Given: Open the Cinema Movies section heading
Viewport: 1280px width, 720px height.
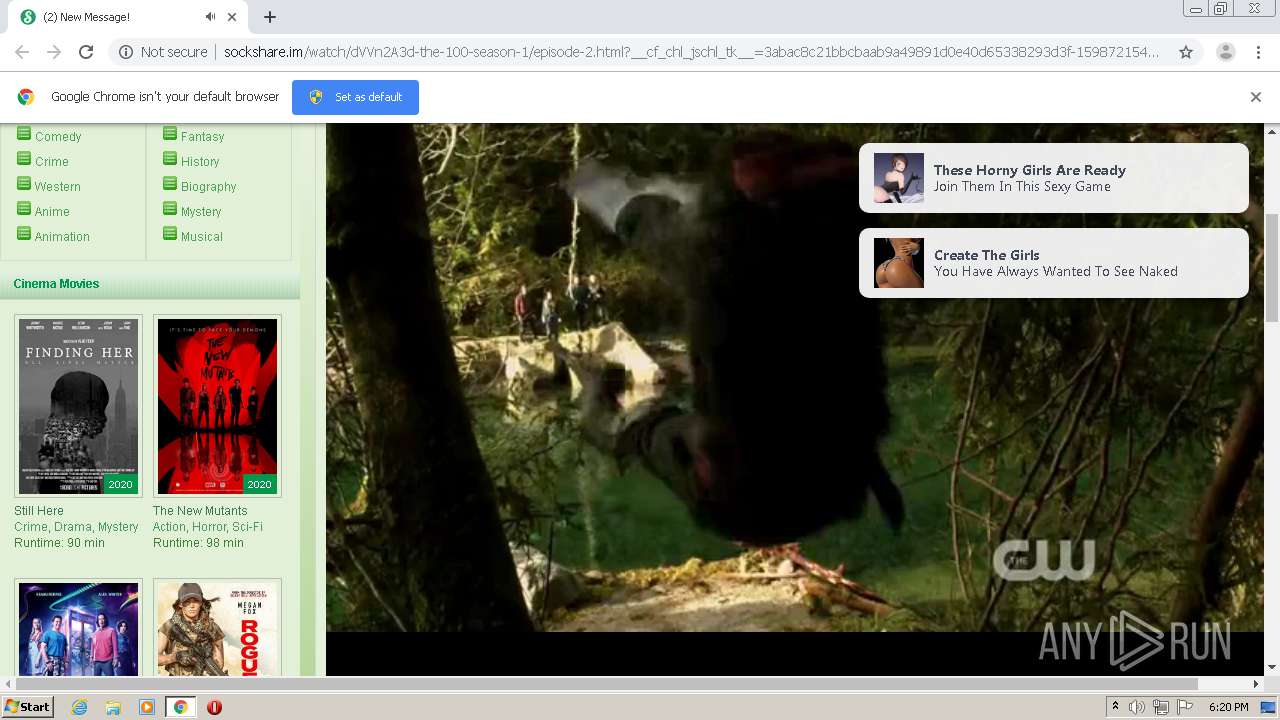Looking at the screenshot, I should pos(56,284).
